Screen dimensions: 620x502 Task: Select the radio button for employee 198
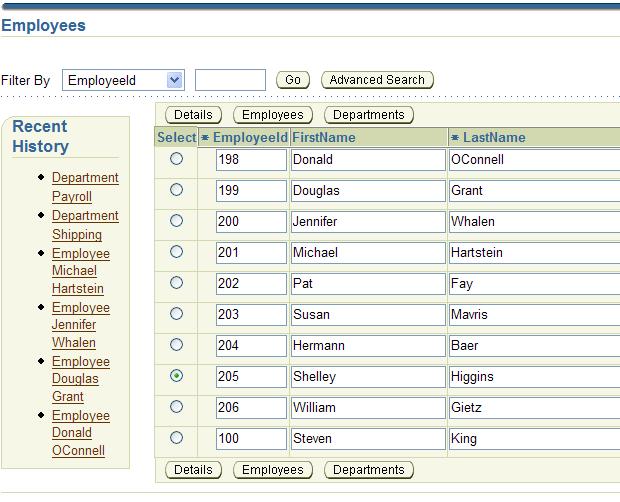click(177, 159)
